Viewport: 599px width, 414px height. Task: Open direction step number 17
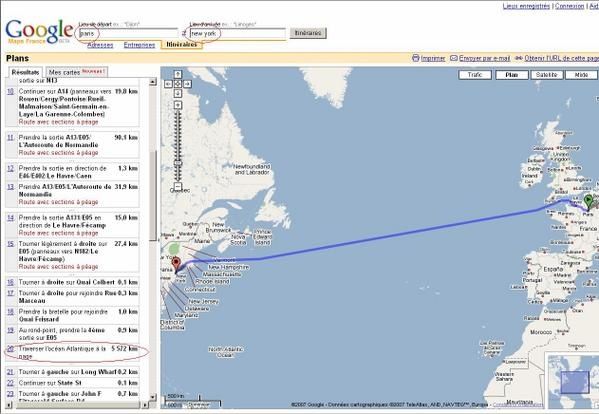pyautogui.click(x=10, y=293)
